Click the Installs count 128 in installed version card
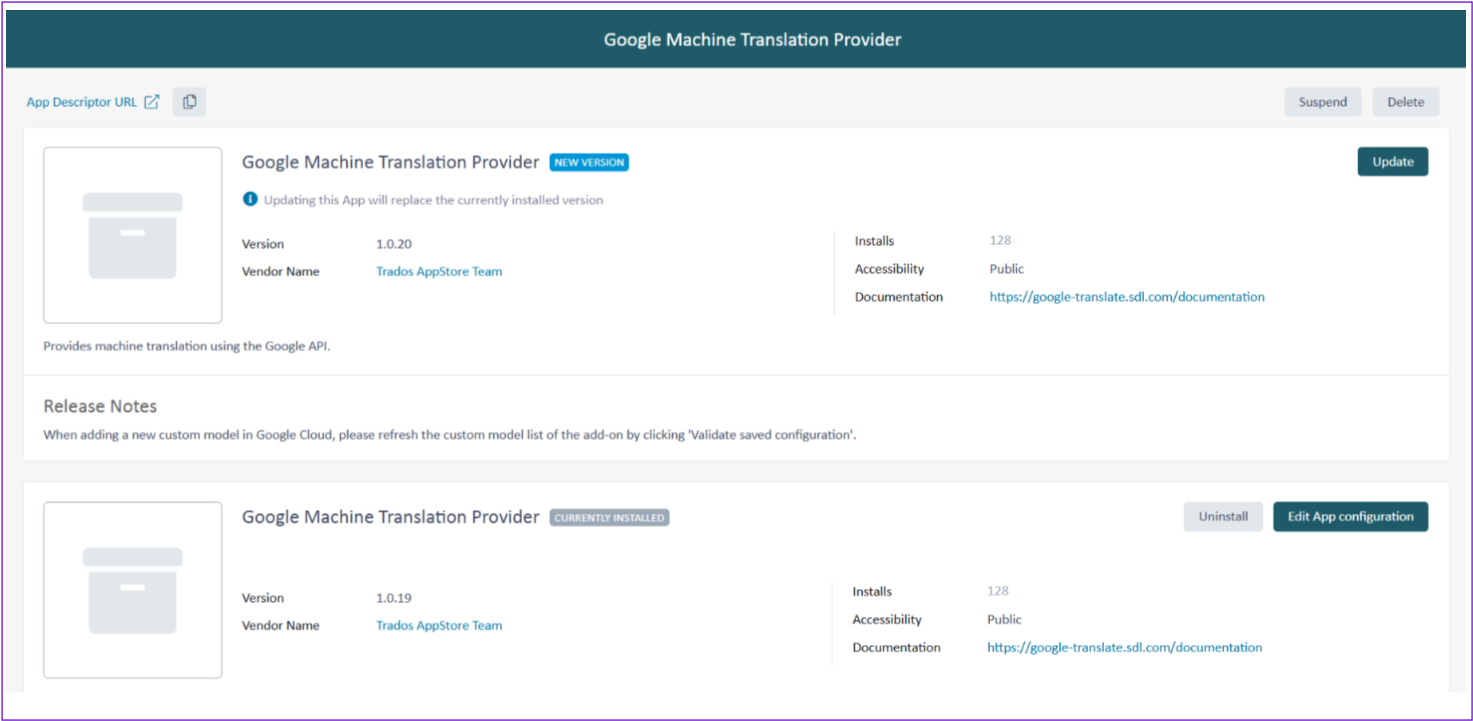Screen dimensions: 1473x721 click(998, 591)
